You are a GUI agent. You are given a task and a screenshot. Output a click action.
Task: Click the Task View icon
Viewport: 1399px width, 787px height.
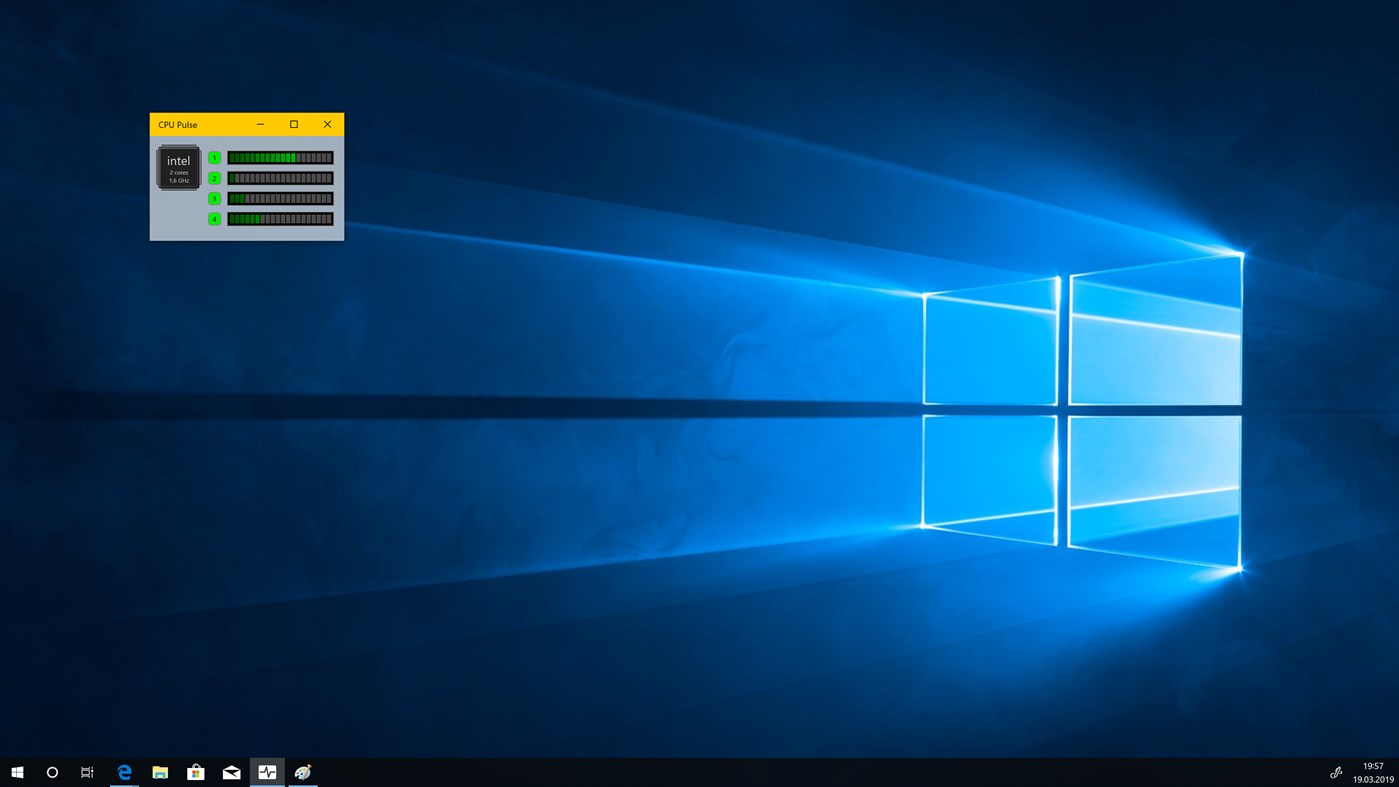pyautogui.click(x=86, y=771)
